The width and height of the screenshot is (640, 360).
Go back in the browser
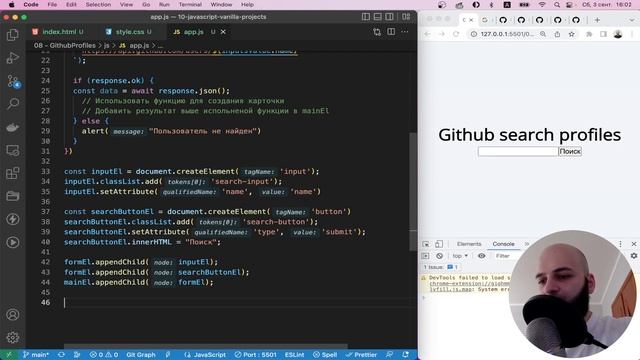[x=427, y=34]
